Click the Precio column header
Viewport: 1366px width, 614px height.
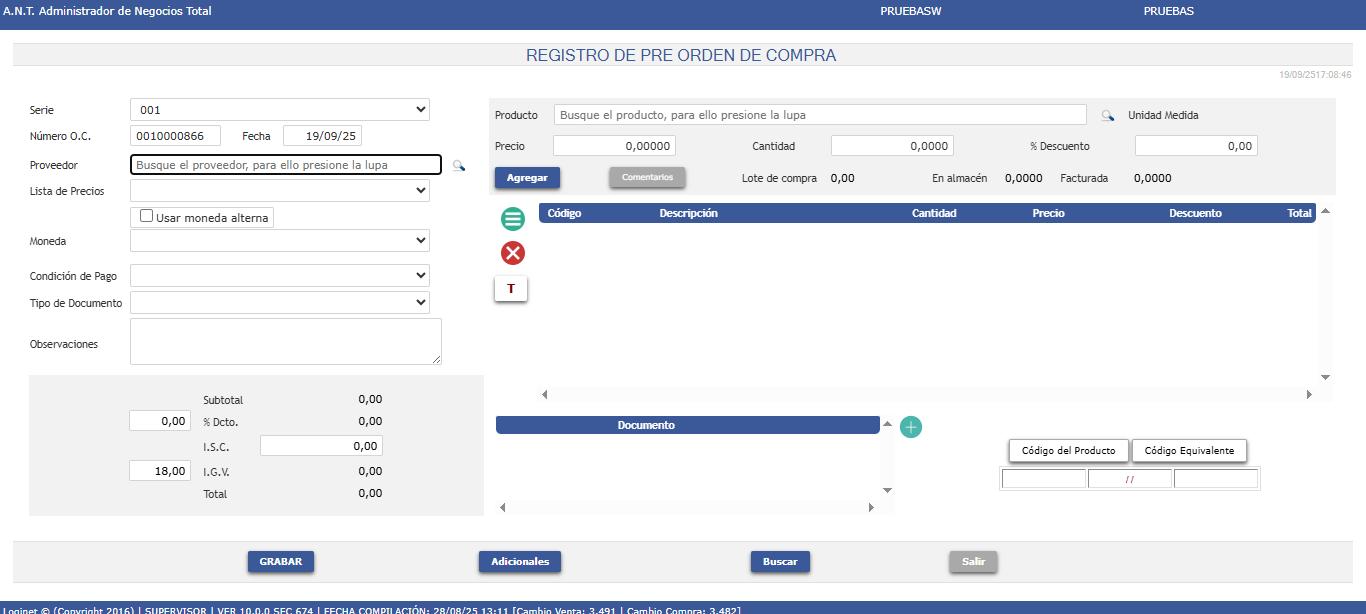click(1048, 213)
